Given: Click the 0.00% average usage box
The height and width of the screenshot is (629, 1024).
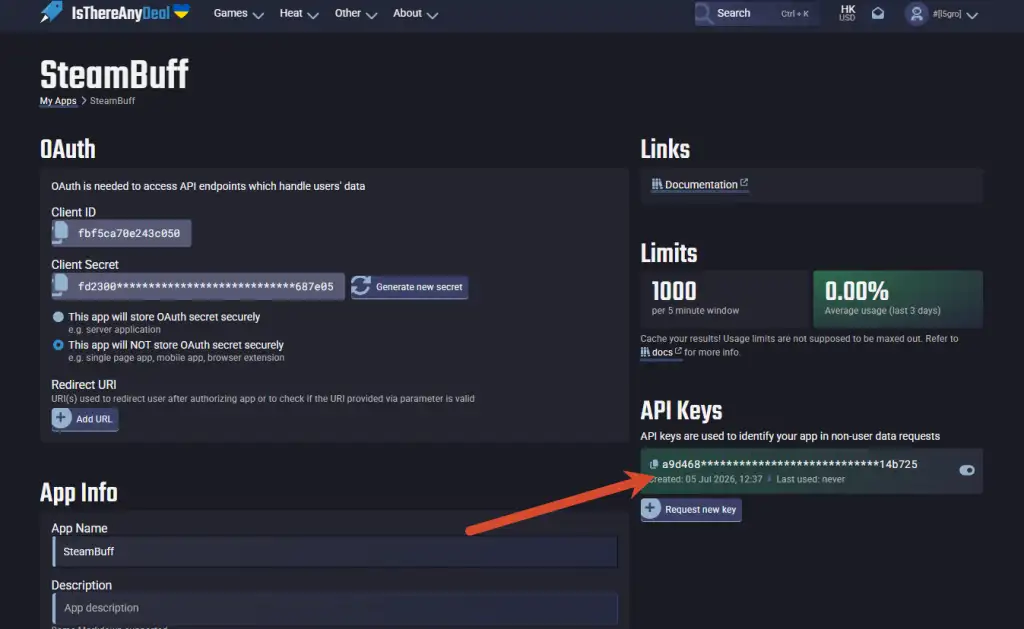Looking at the screenshot, I should [898, 298].
